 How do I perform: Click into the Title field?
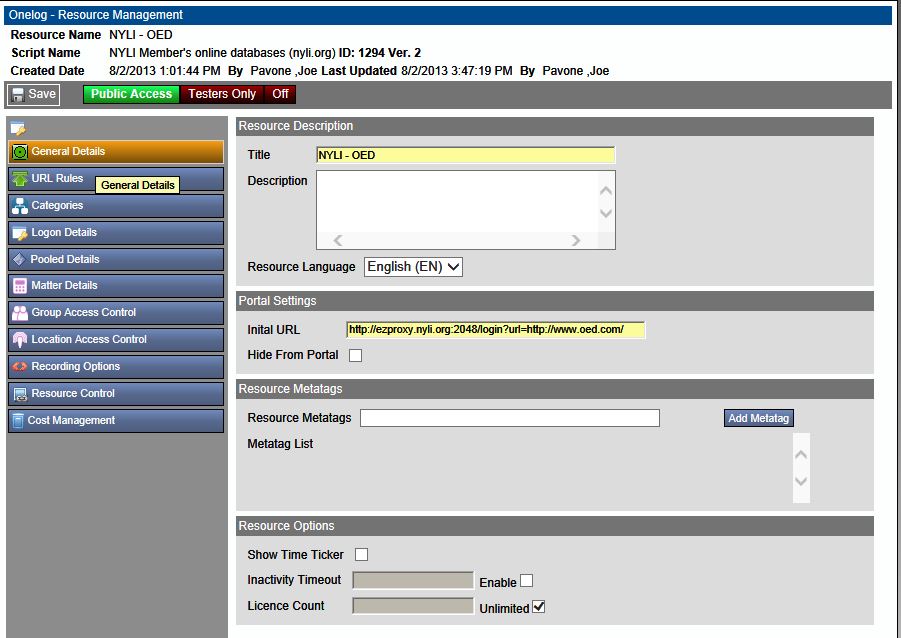click(x=465, y=155)
